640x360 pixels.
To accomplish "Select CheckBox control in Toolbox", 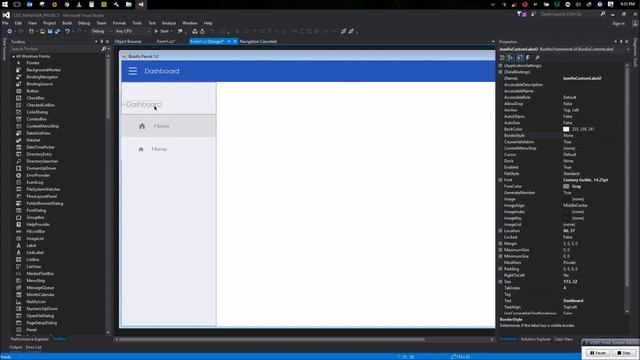I will 35,98.
